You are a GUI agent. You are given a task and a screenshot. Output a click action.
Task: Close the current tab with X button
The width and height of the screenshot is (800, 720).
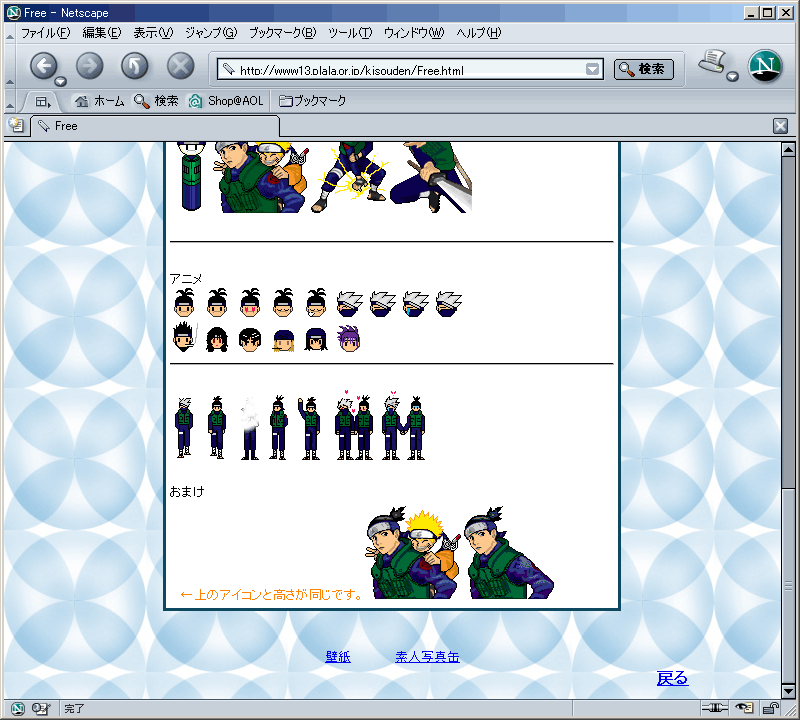(x=780, y=126)
